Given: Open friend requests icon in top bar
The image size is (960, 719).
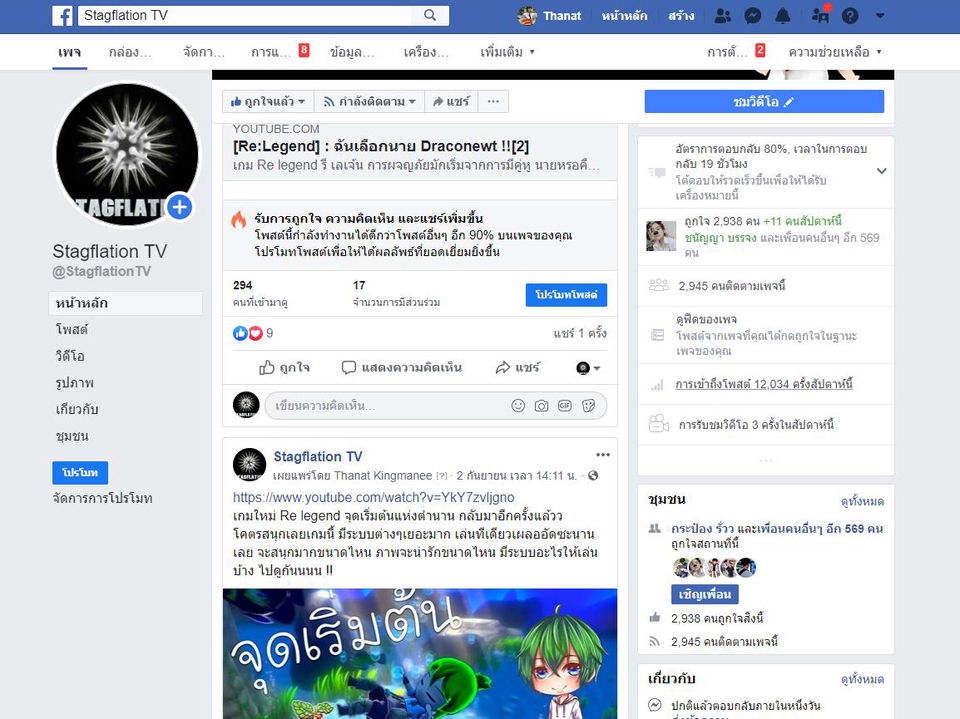Looking at the screenshot, I should [722, 16].
